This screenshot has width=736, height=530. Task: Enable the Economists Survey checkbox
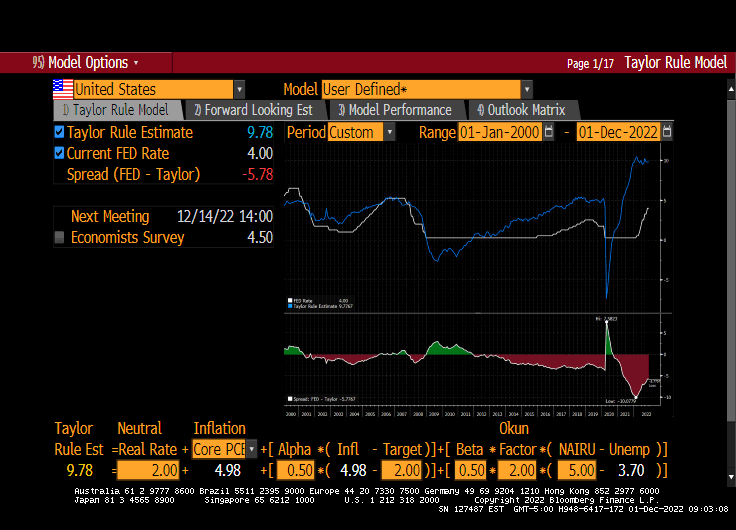point(60,238)
